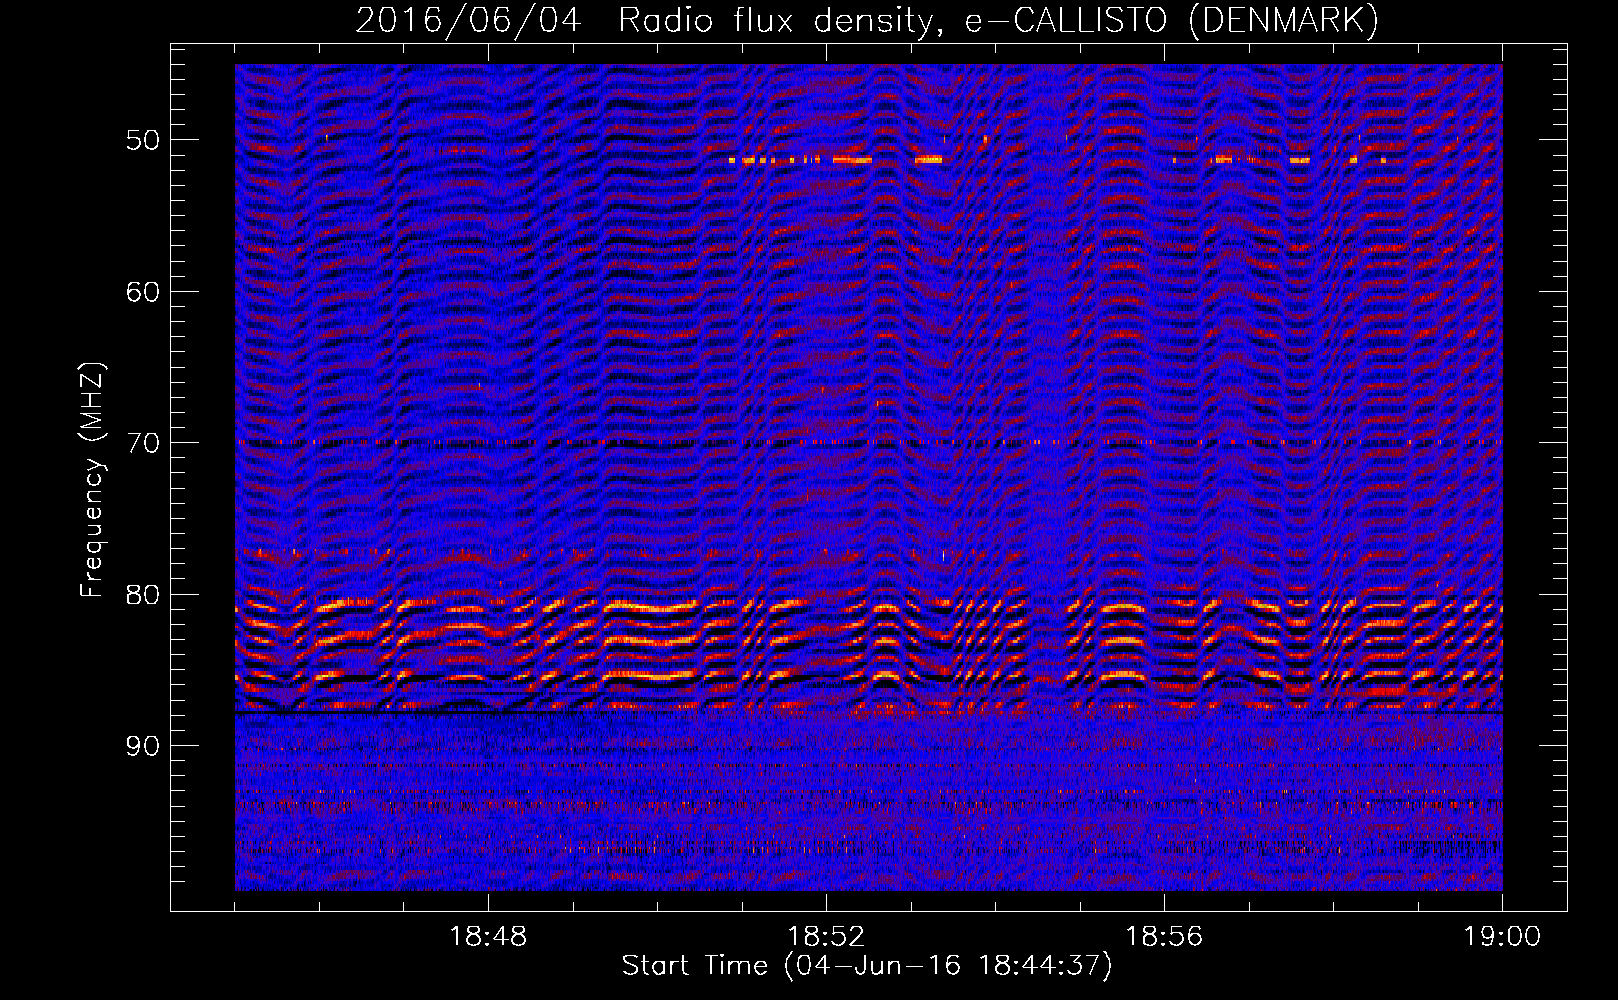Click the '18:56' time tick label
This screenshot has width=1618, height=1000.
(x=1164, y=937)
